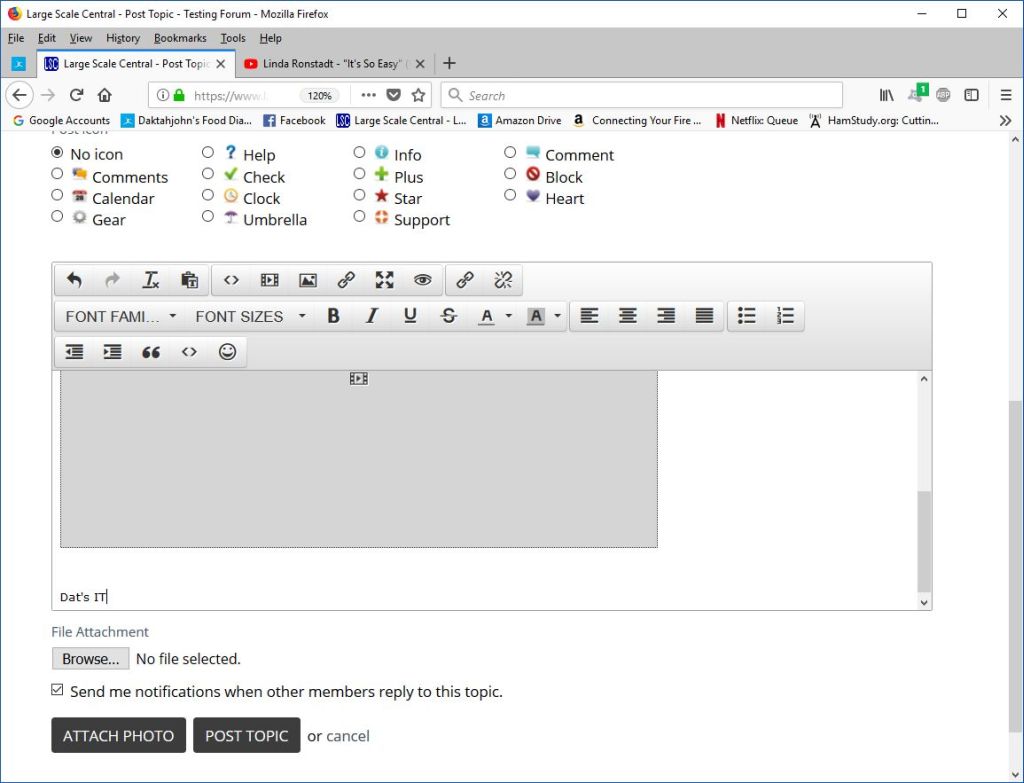Open the Netflix Queue bookmark
1024x783 pixels.
[x=756, y=120]
